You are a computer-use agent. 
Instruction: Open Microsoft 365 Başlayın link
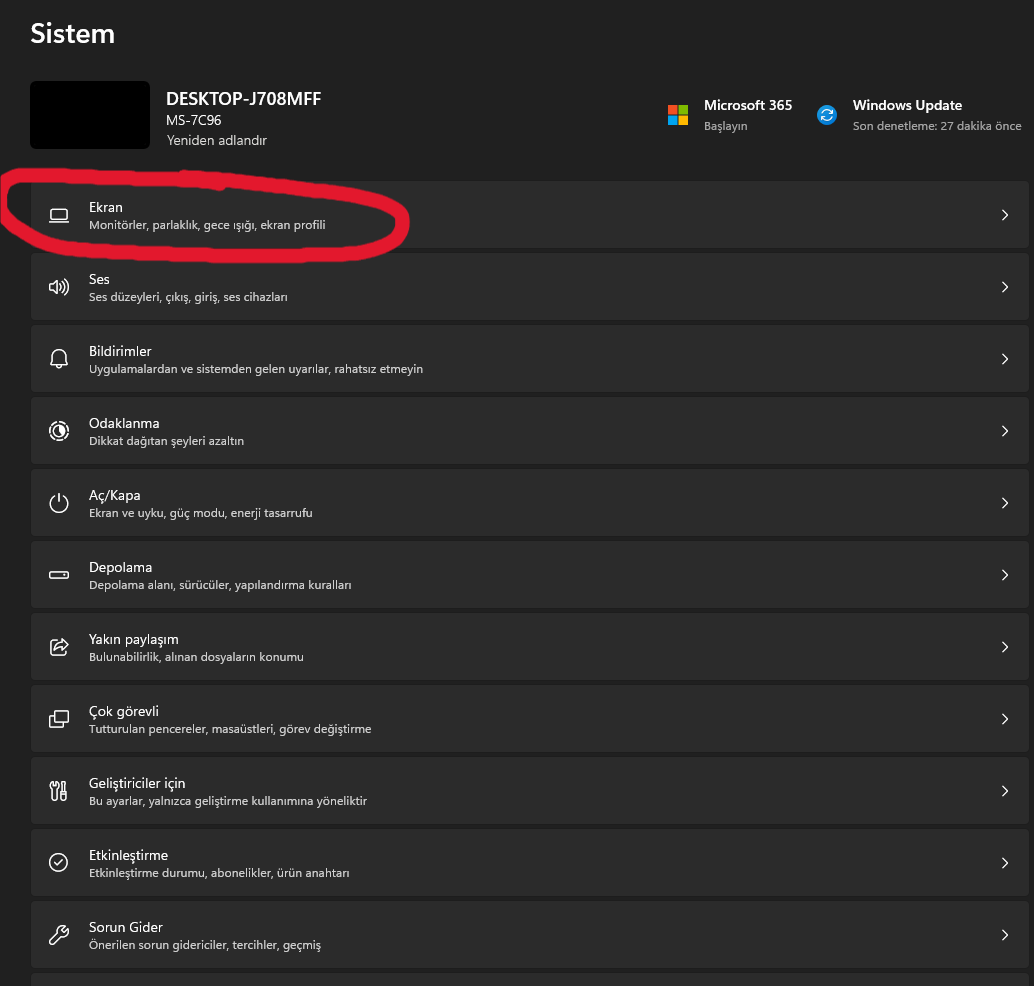[725, 126]
